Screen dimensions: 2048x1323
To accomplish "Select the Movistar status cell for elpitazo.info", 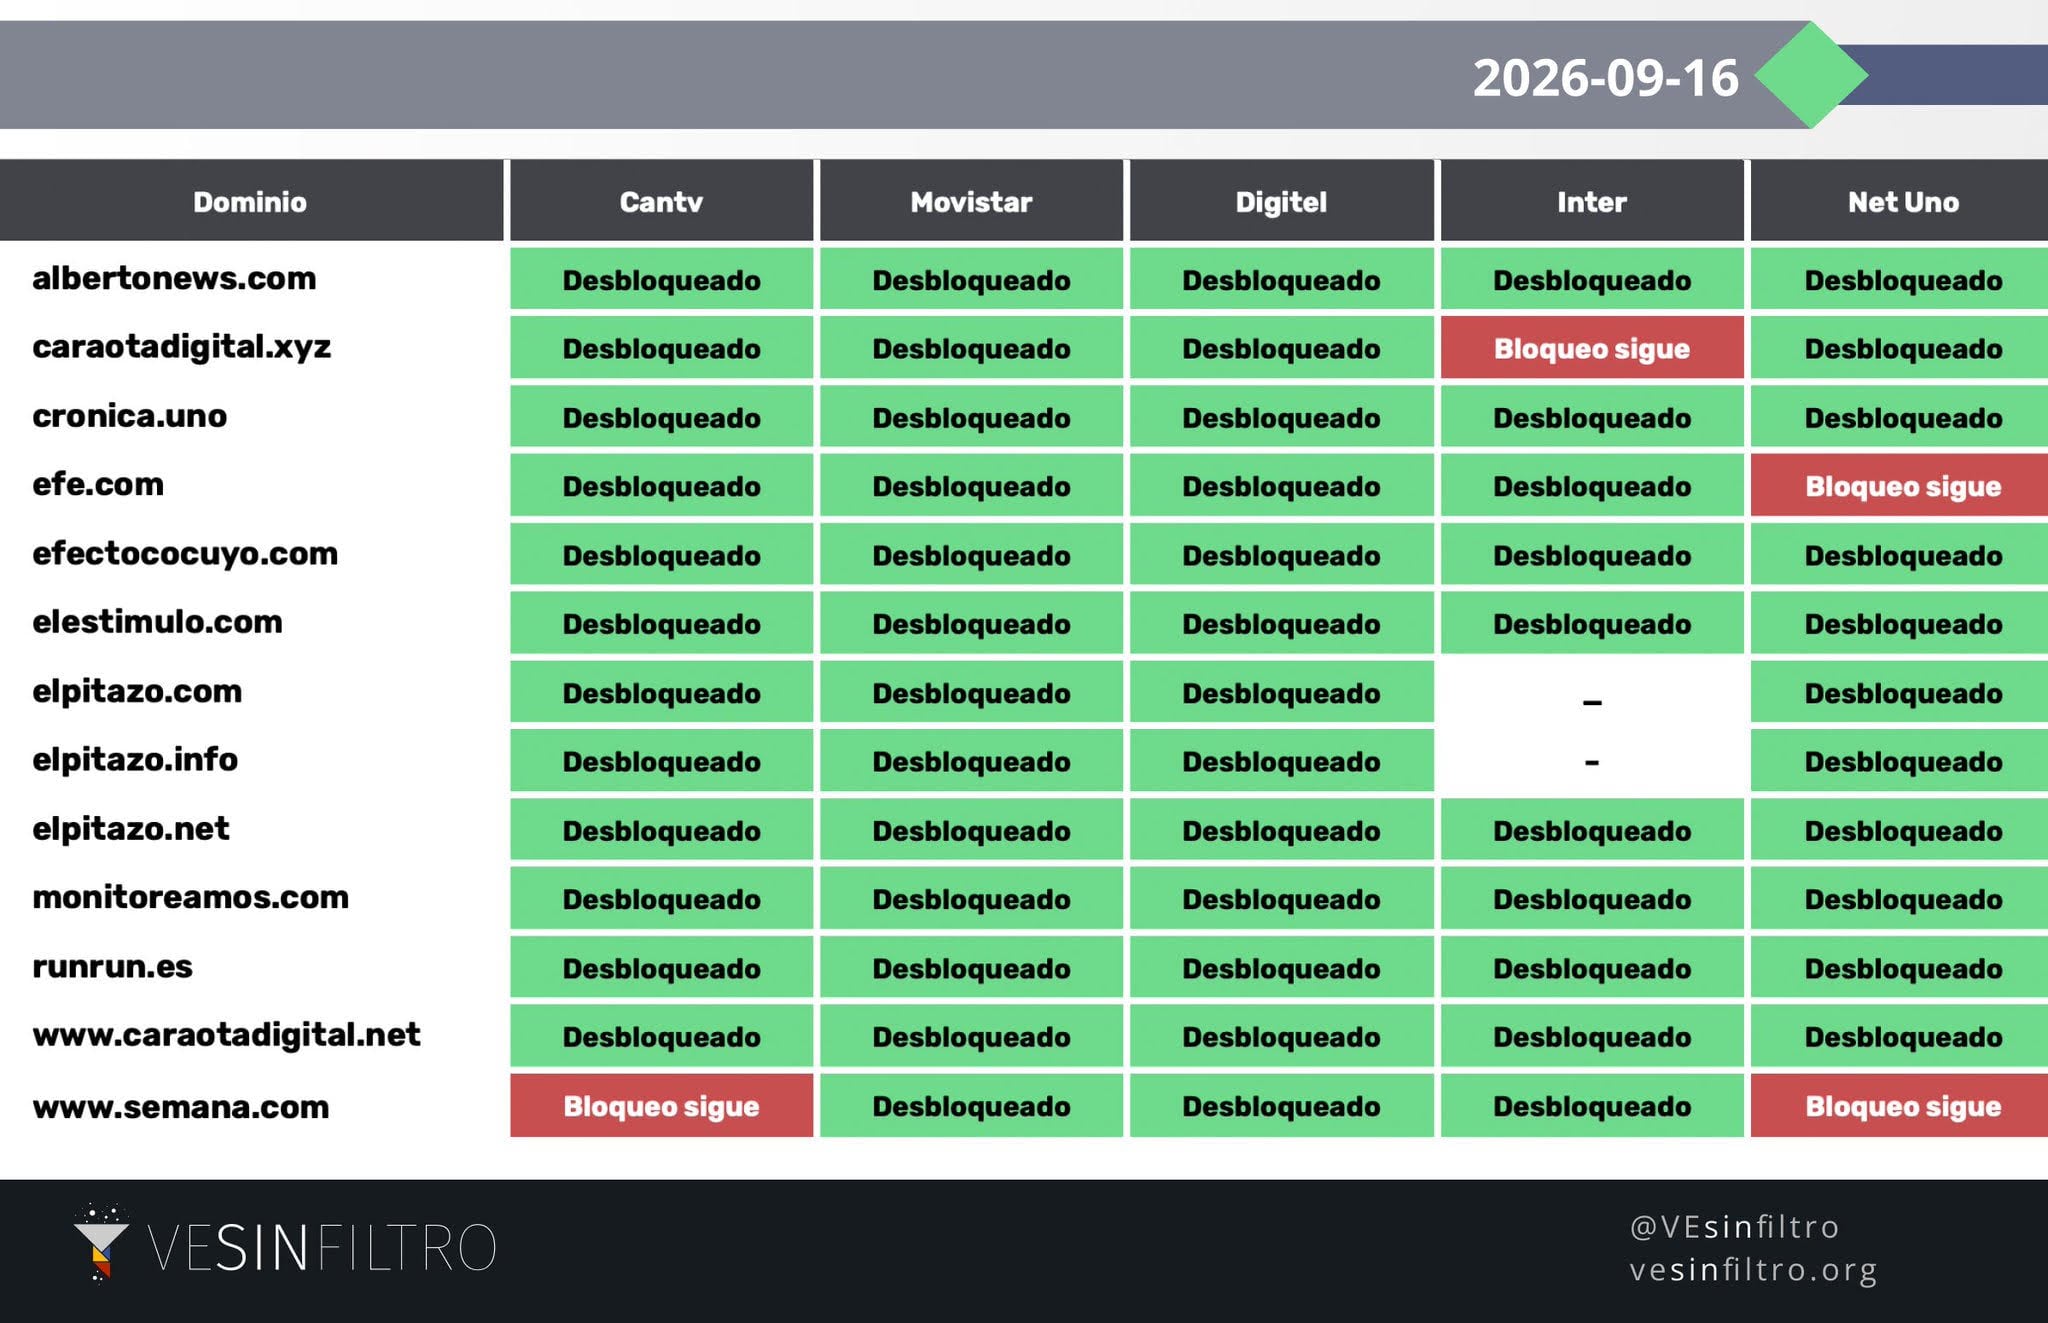I will (x=971, y=762).
